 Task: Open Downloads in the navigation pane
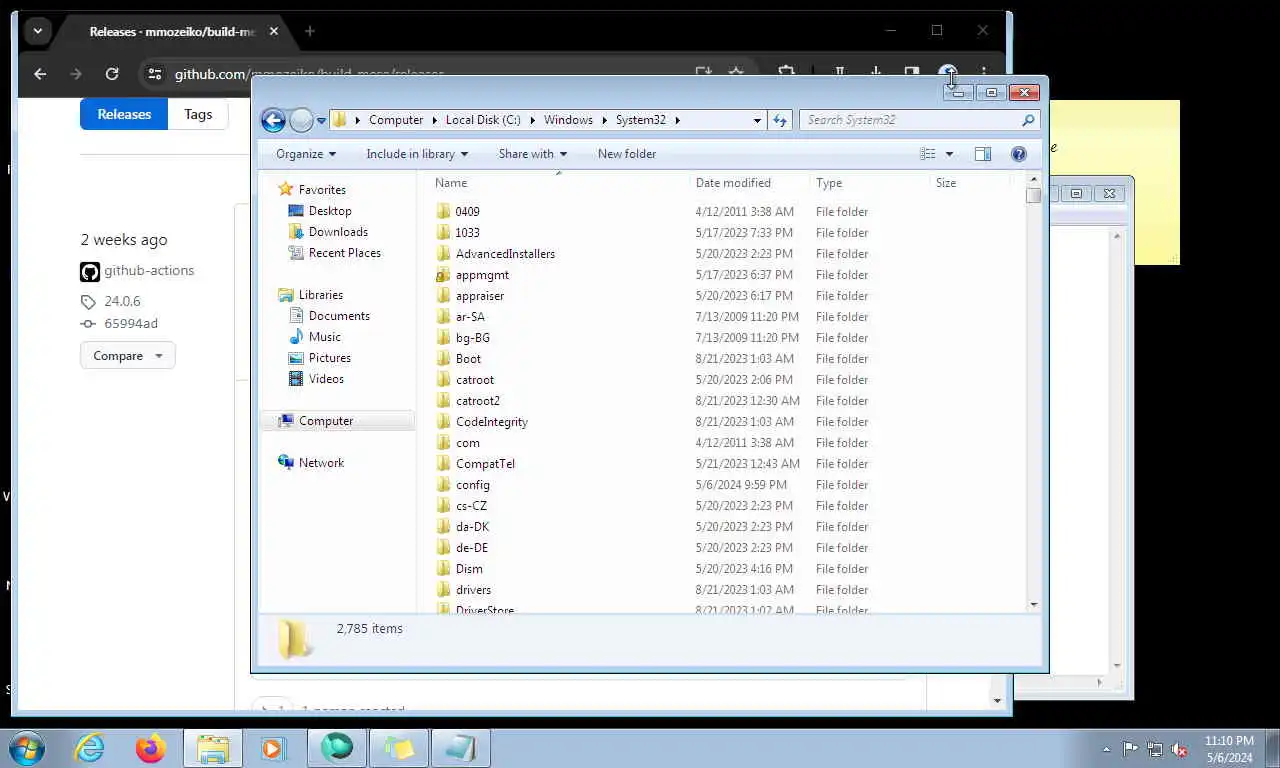pyautogui.click(x=338, y=232)
